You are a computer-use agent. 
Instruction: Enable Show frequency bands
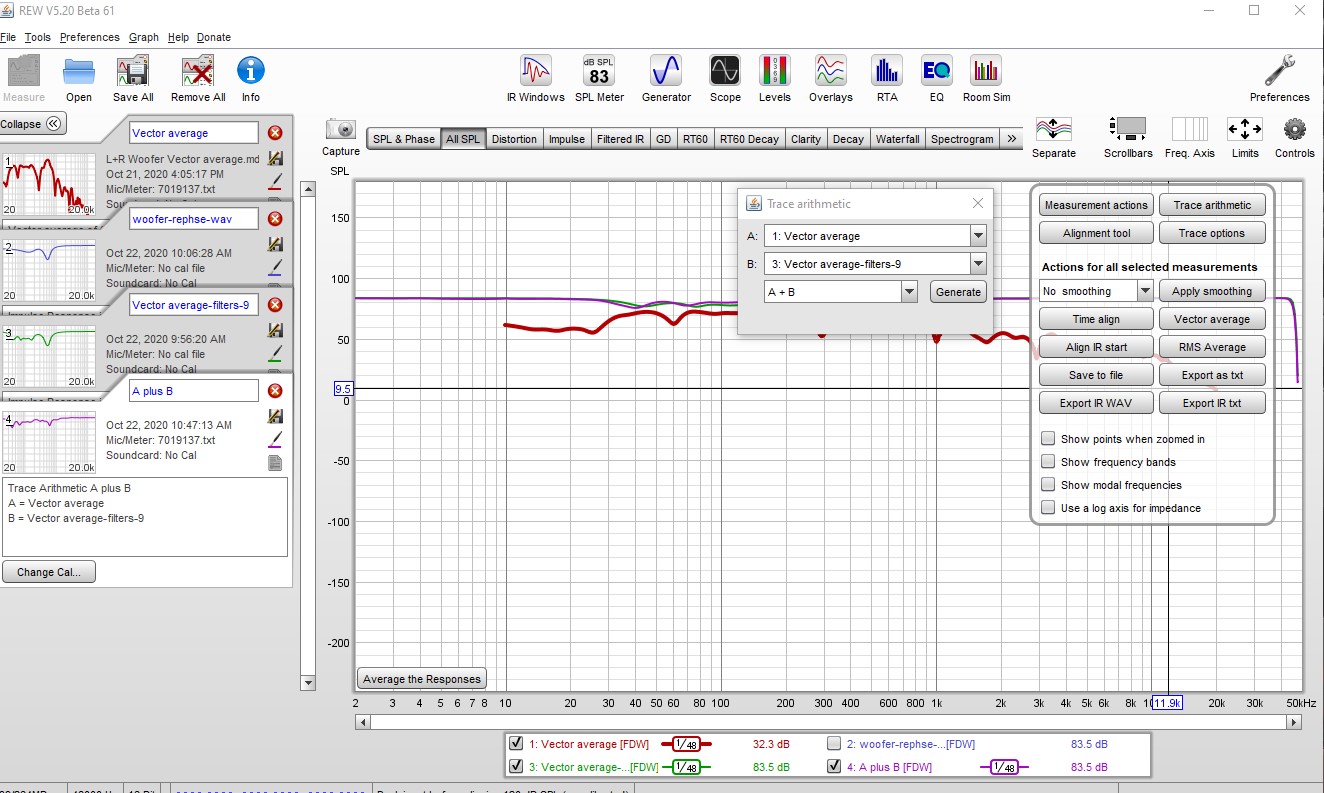pos(1048,462)
